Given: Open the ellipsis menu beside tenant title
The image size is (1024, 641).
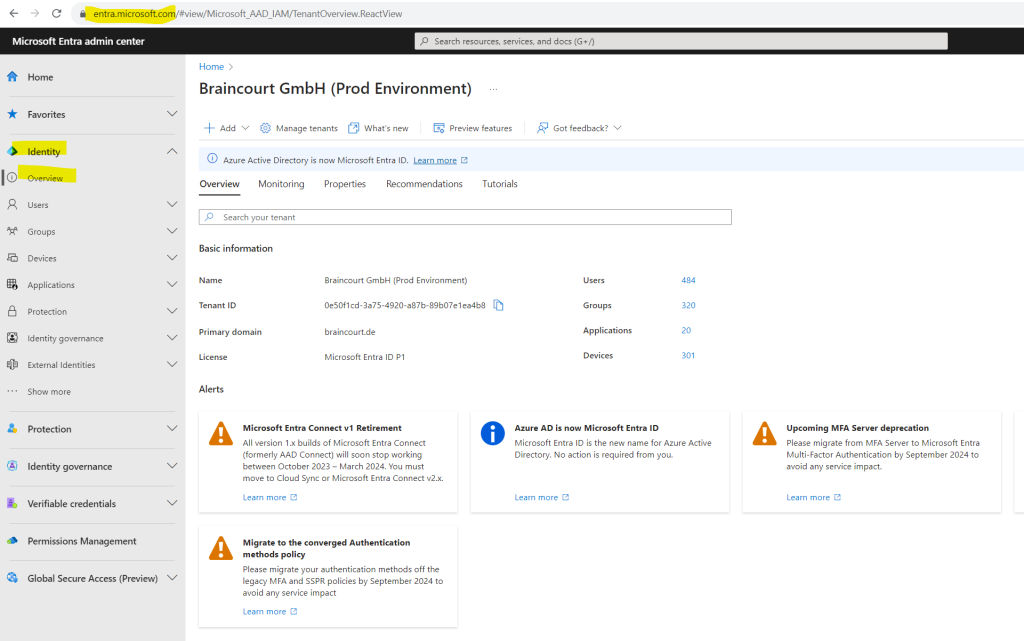Looking at the screenshot, I should point(493,89).
